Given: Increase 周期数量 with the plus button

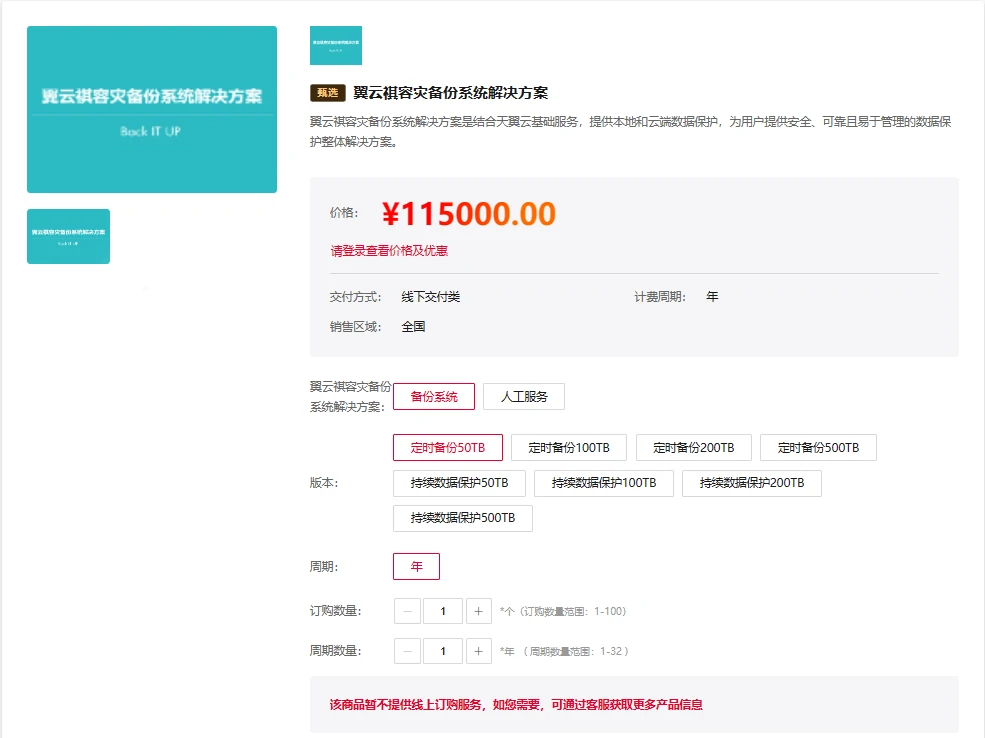Looking at the screenshot, I should click(479, 650).
